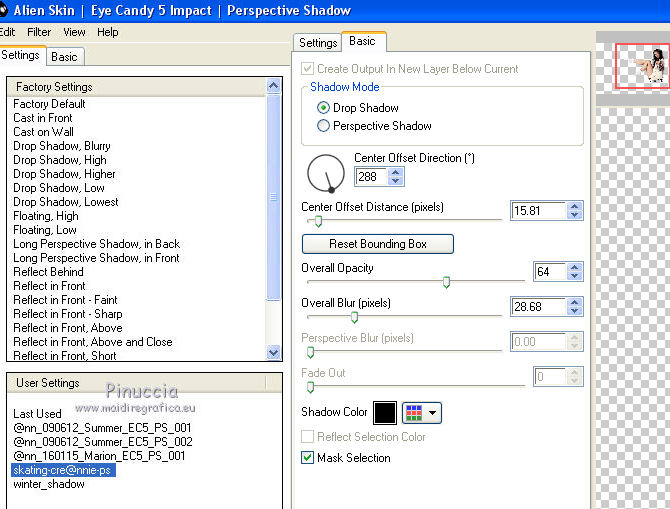Click the preview navigator thumbnail
This screenshot has width=670, height=509.
coord(642,65)
